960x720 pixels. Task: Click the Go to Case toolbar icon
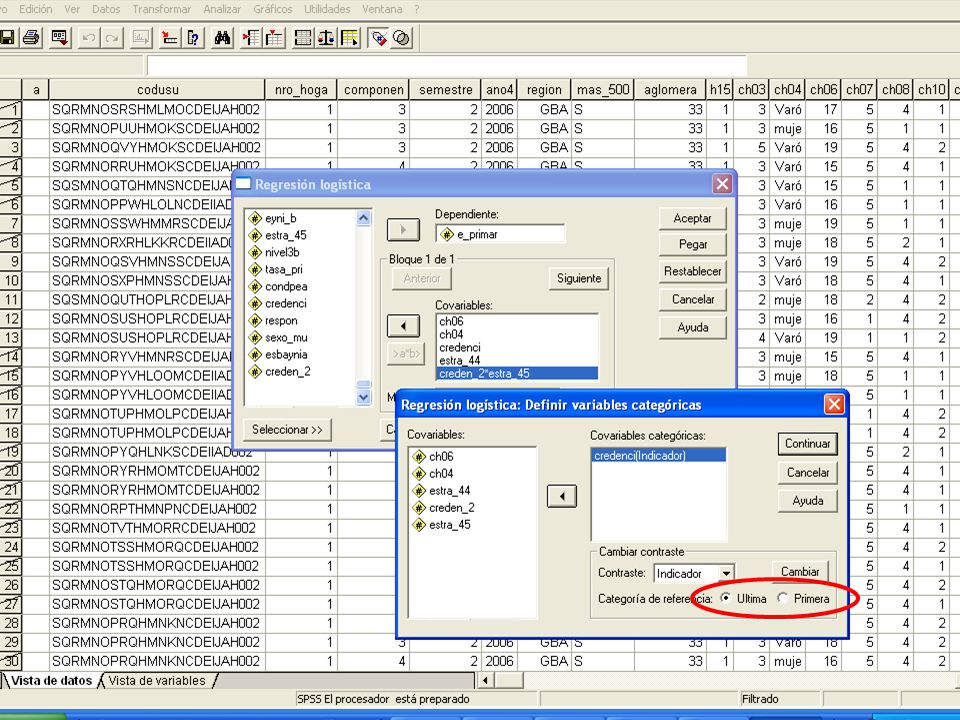click(x=170, y=38)
